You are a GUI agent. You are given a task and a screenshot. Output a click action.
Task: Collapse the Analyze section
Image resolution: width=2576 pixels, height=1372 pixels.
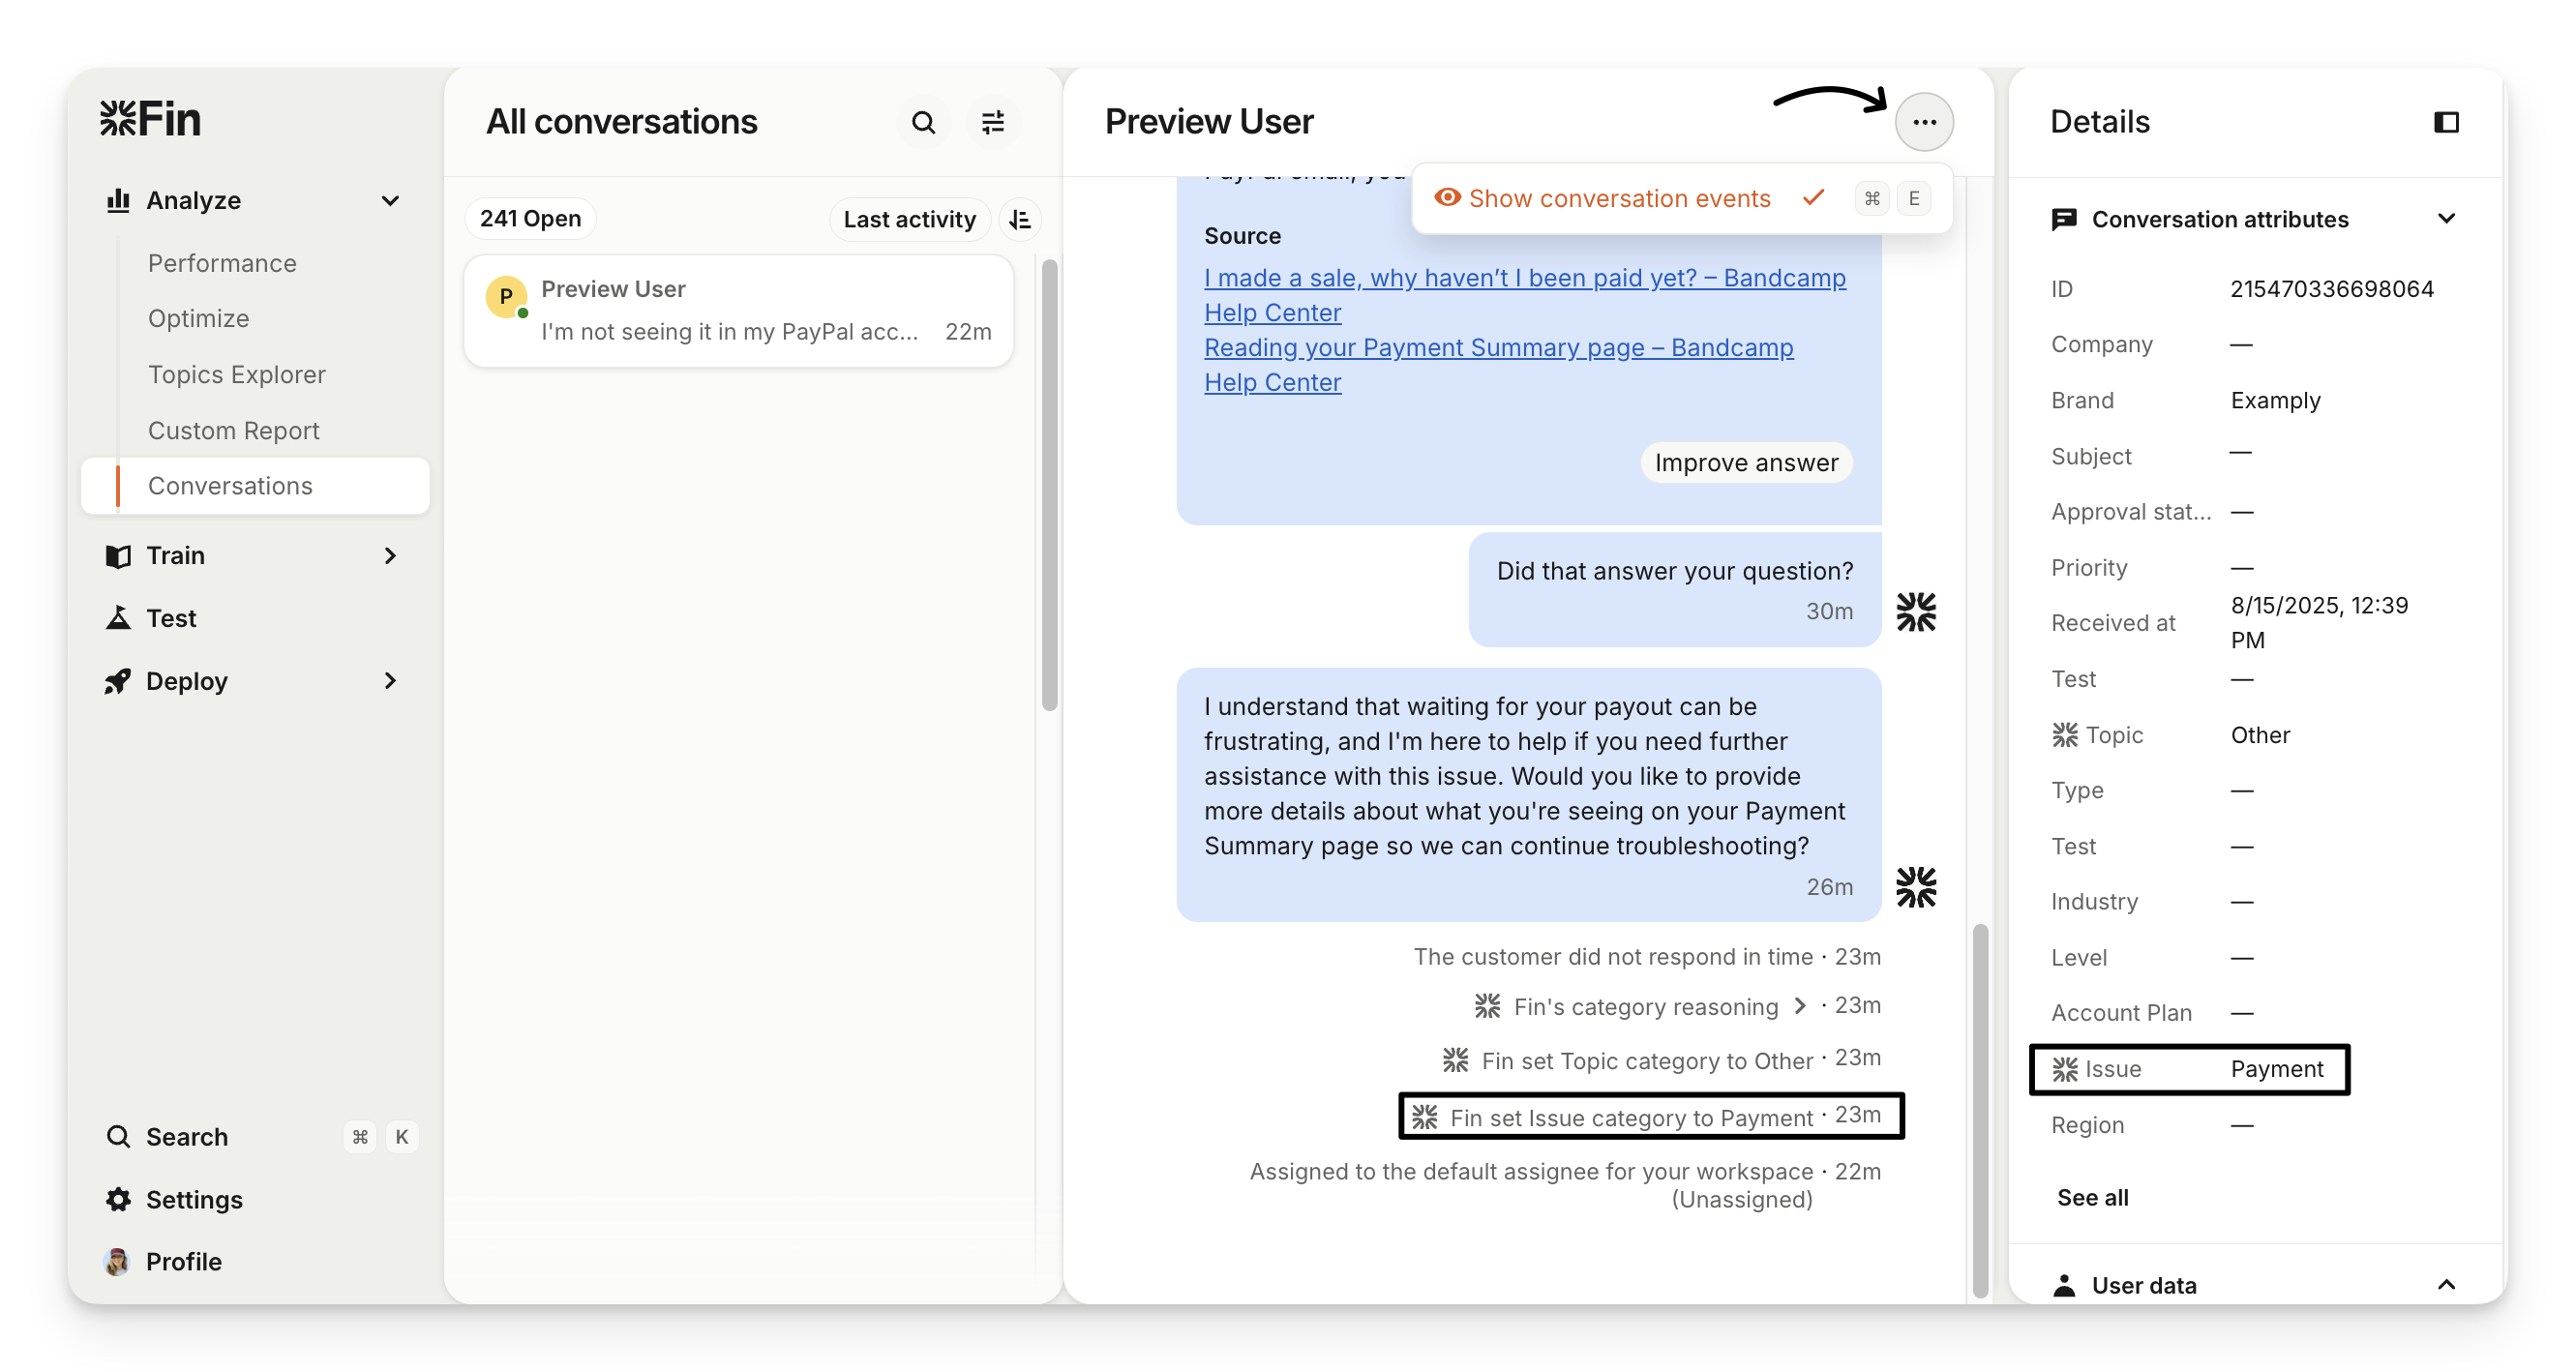tap(390, 200)
